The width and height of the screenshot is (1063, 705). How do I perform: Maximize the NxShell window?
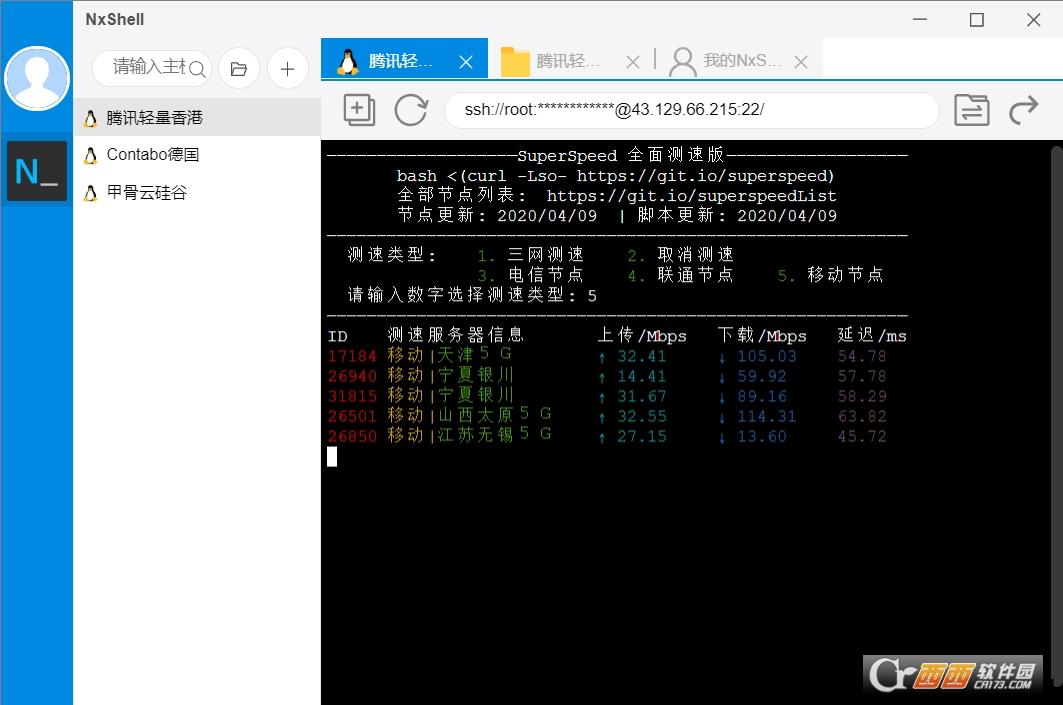(976, 20)
